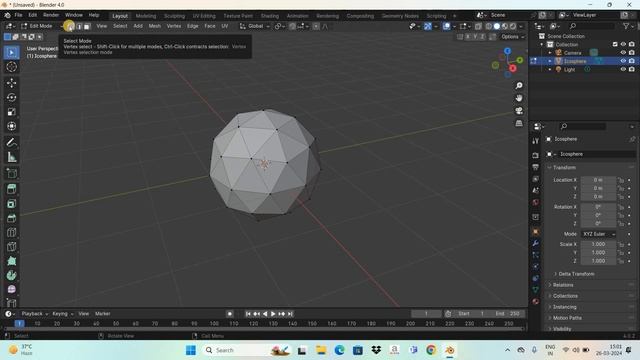Viewport: 640px width, 360px height.
Task: Switch to the Sculpting workspace tab
Action: click(x=174, y=16)
